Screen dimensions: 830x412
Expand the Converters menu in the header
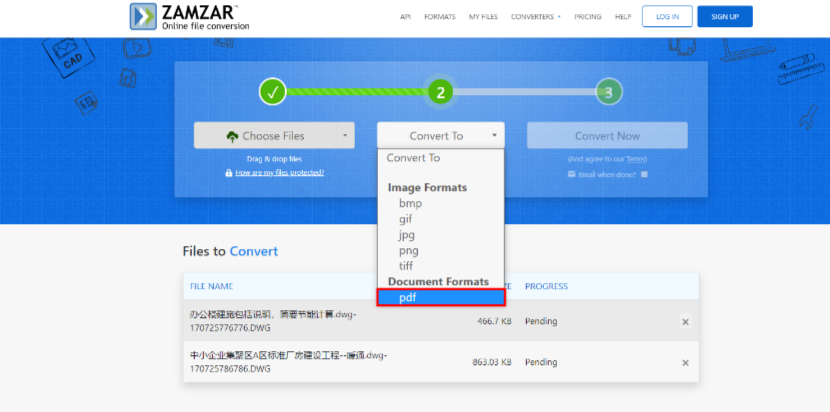click(536, 17)
